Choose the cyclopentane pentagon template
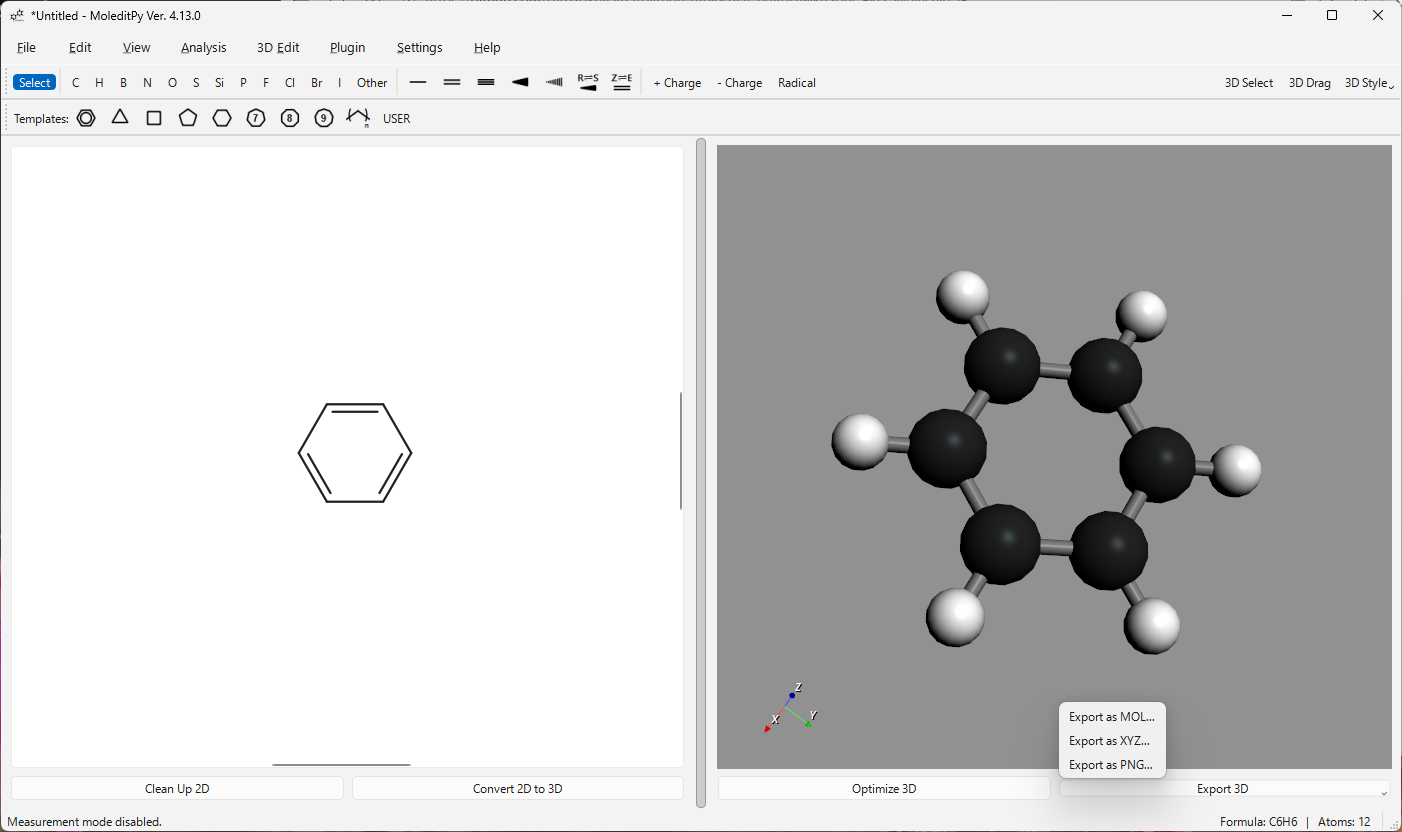This screenshot has width=1402, height=832. click(188, 118)
